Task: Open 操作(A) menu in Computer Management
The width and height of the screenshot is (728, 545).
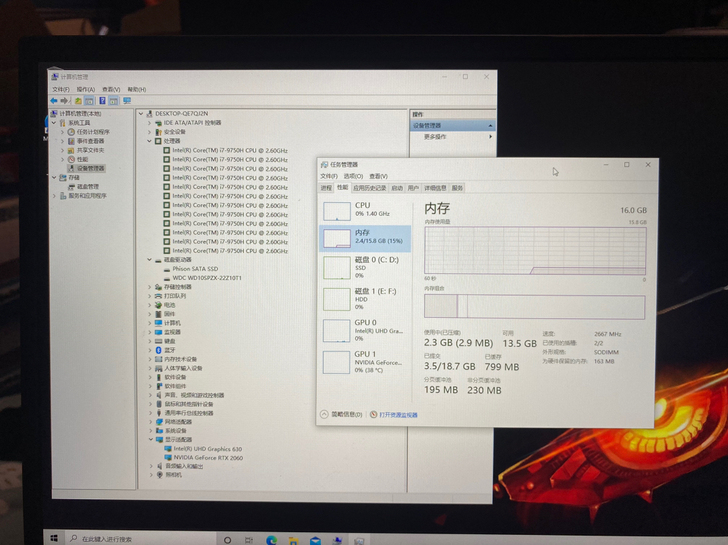Action: [86, 89]
